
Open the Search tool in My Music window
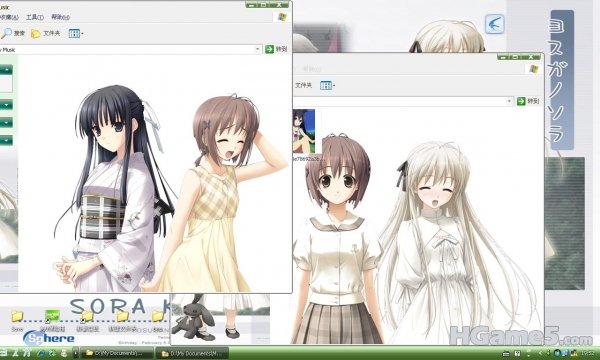(13, 33)
